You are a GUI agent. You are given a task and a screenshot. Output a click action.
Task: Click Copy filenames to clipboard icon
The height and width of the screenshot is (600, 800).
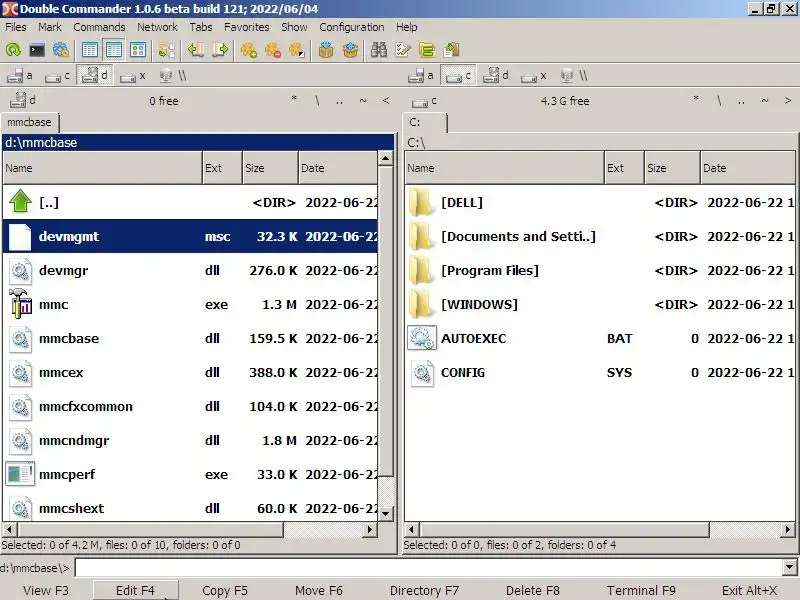[452, 50]
